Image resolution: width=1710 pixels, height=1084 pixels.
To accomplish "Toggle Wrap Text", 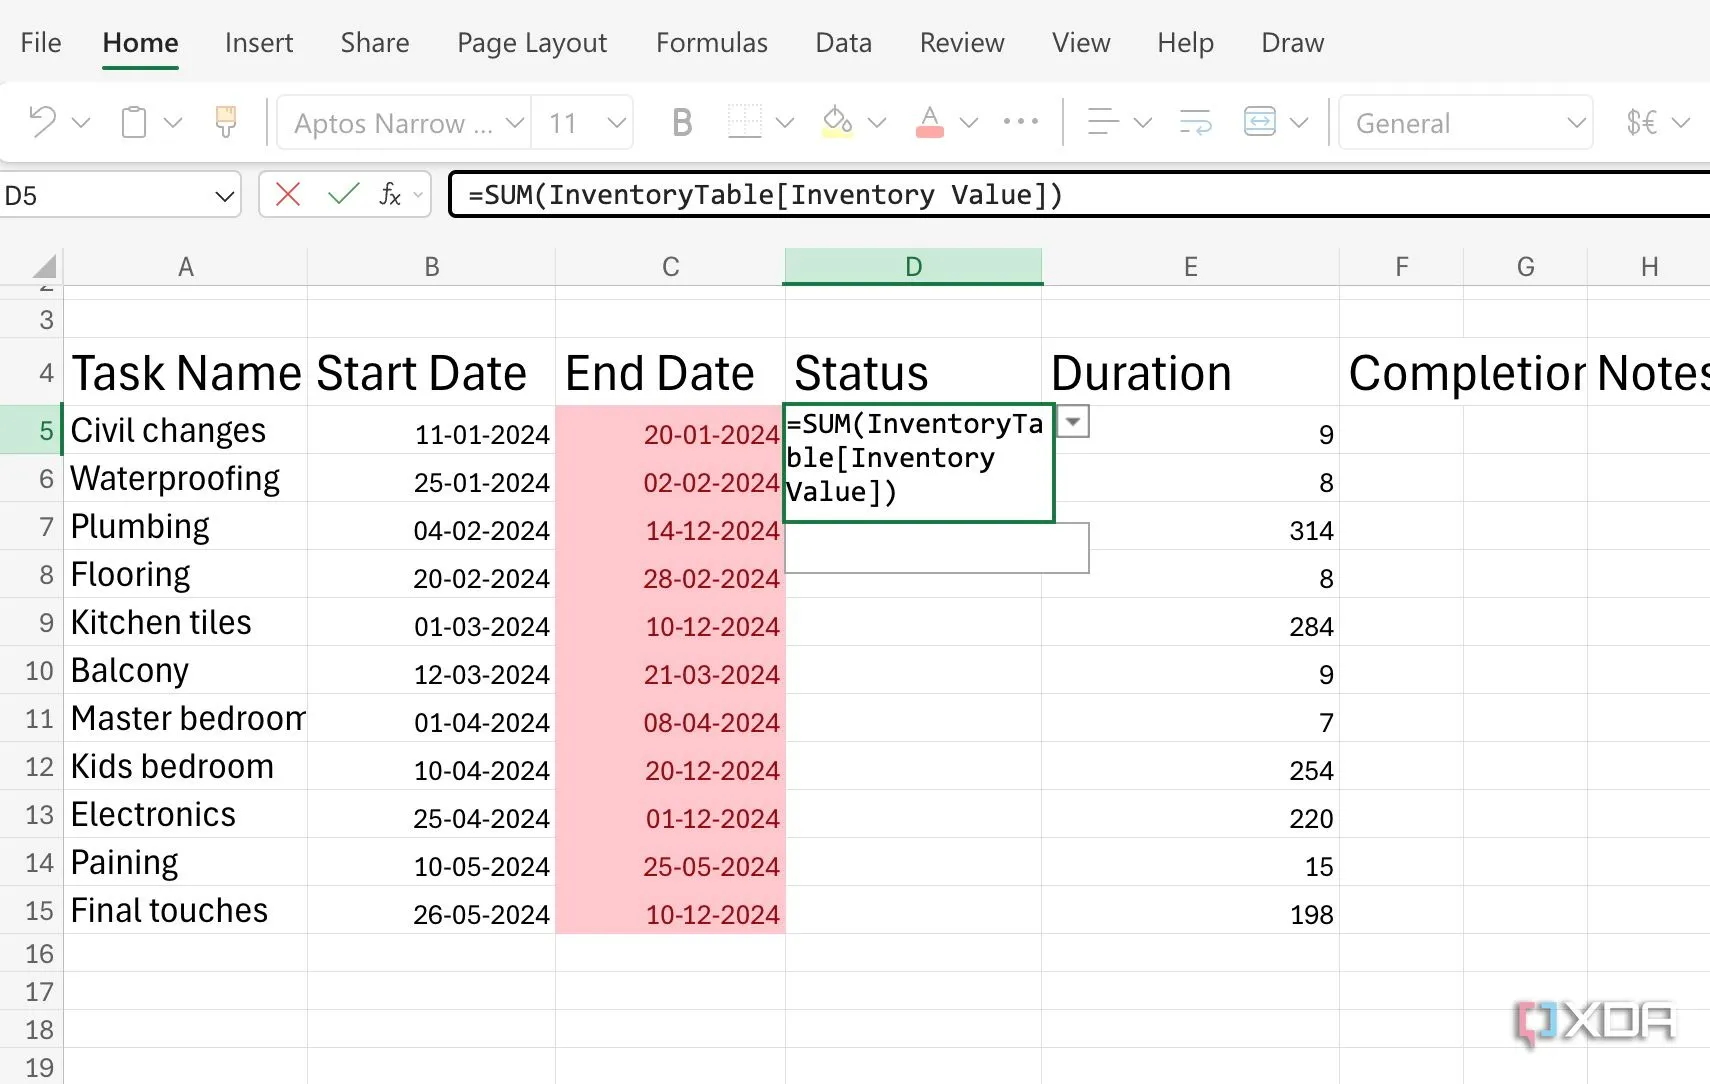I will click(1195, 122).
